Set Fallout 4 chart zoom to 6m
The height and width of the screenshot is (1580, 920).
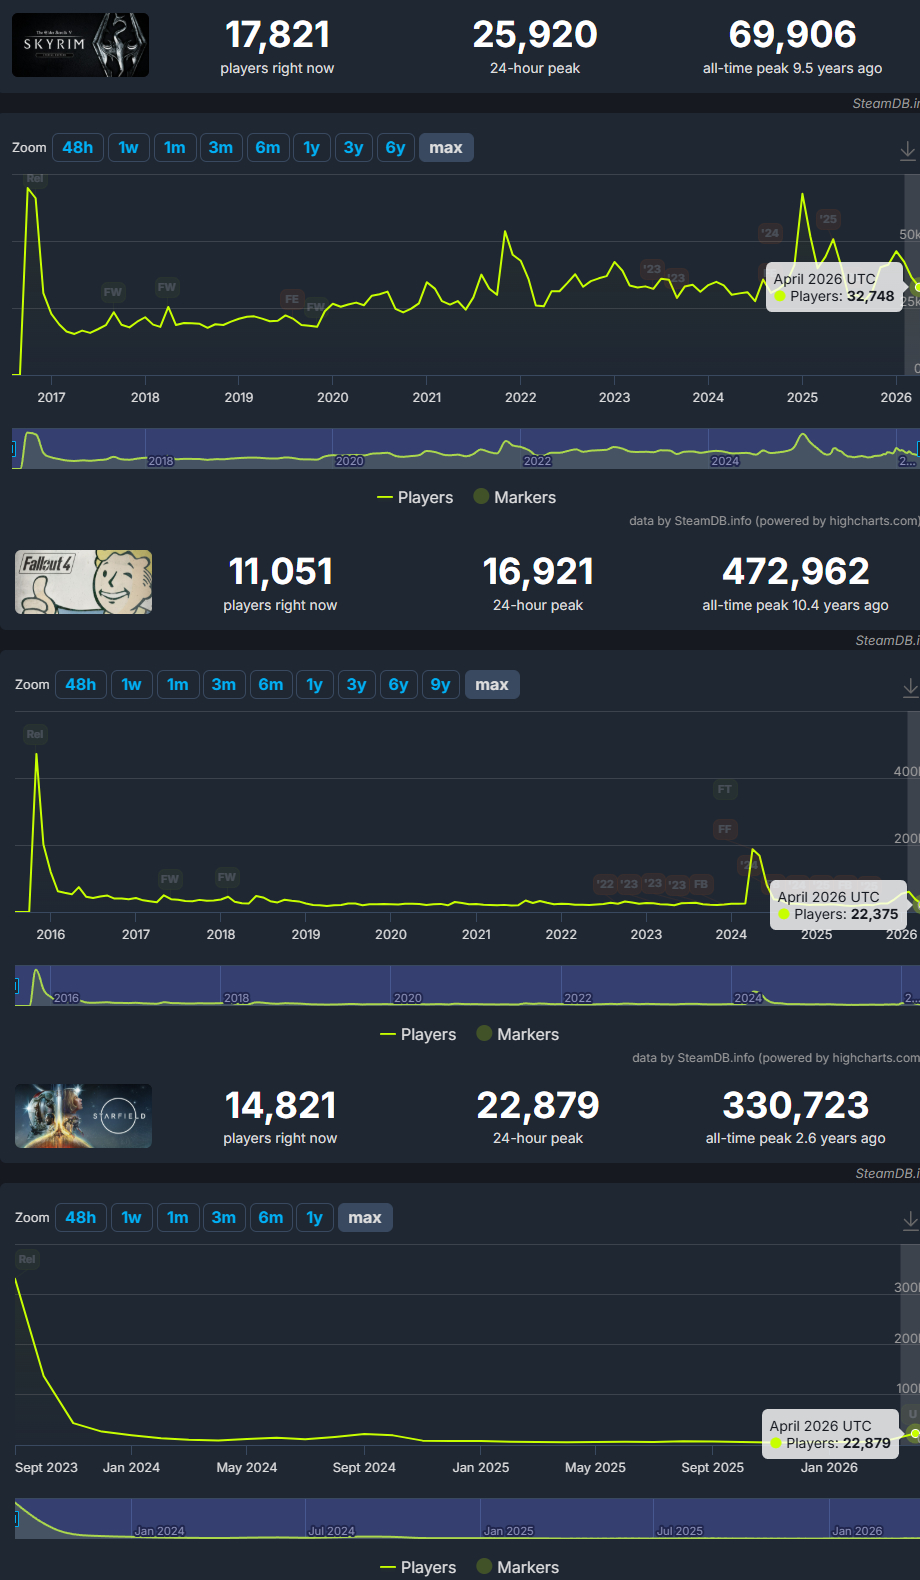click(x=271, y=685)
